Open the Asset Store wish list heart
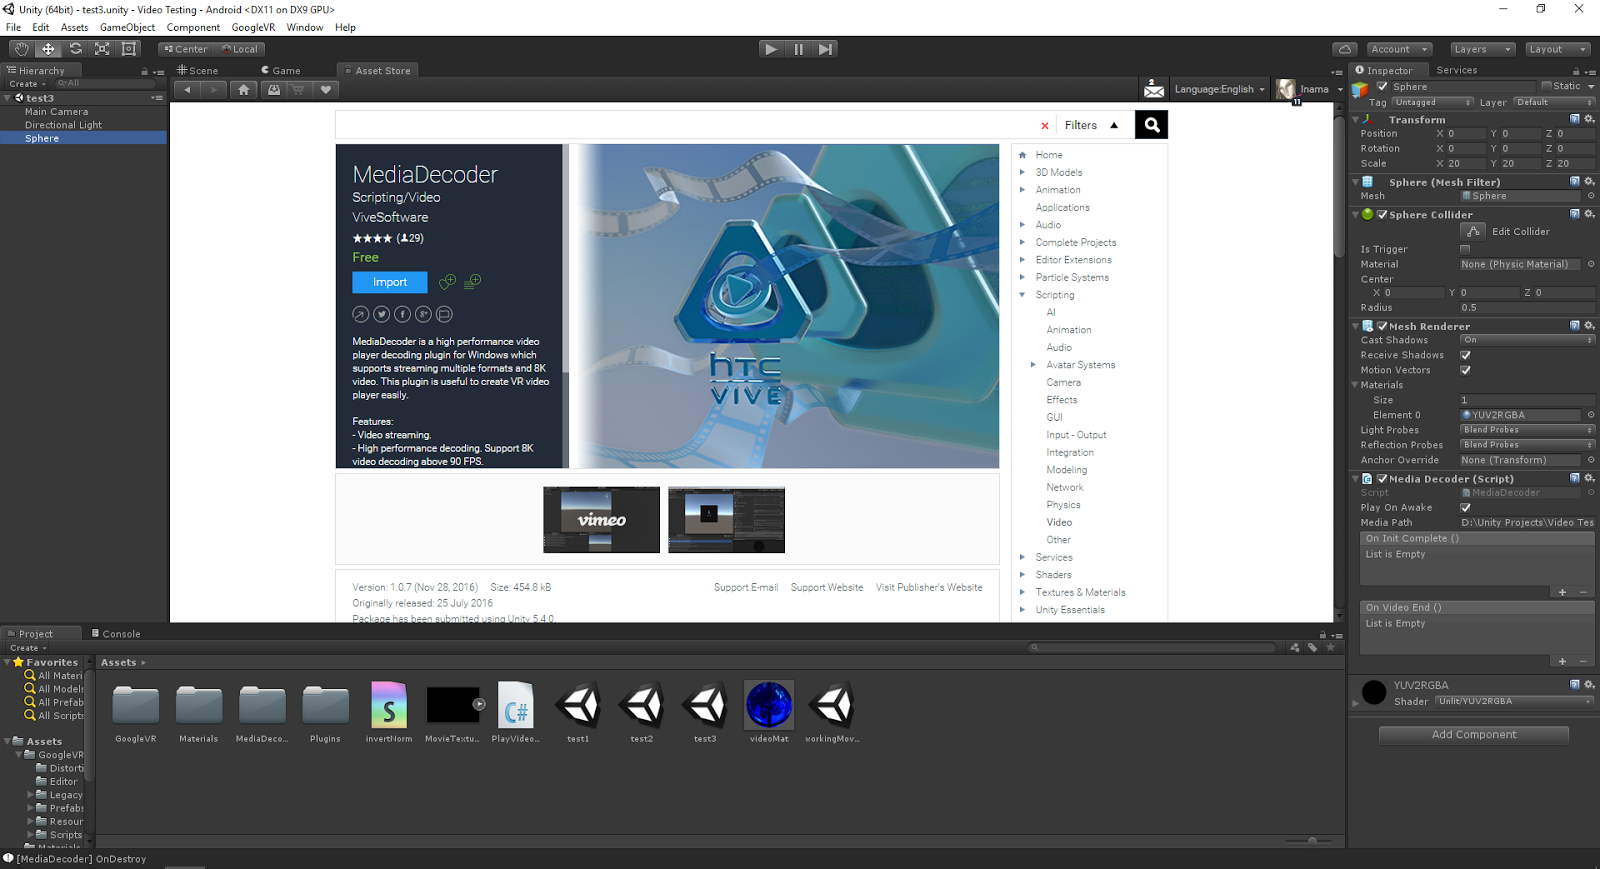 click(325, 89)
